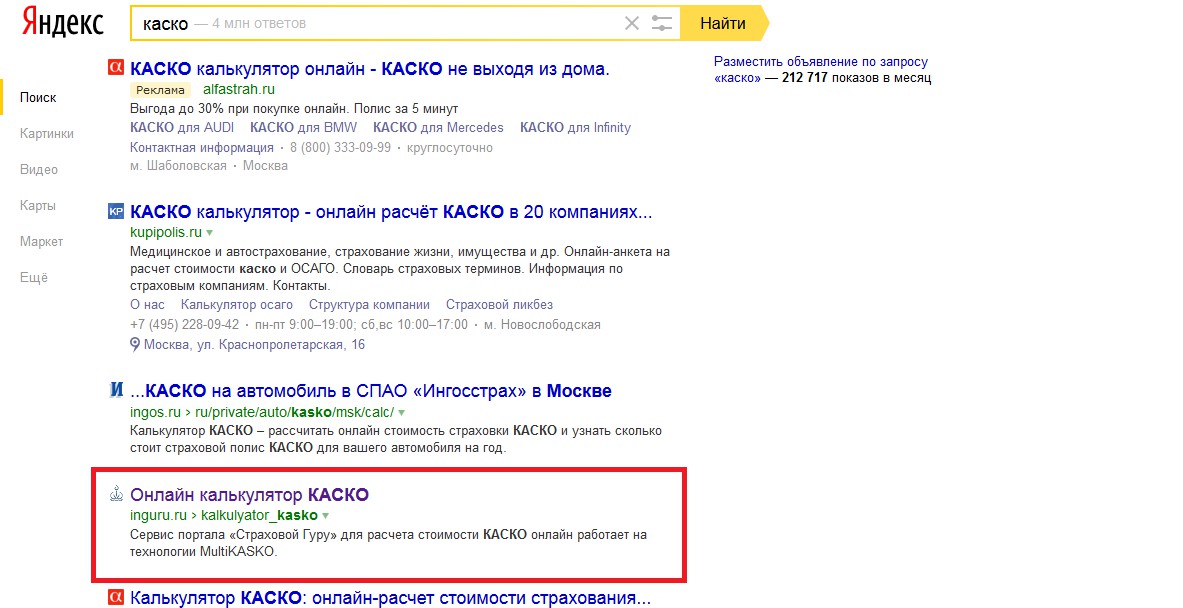Click the 212 717 показов в месяц text
The height and width of the screenshot is (608, 1183).
click(856, 78)
